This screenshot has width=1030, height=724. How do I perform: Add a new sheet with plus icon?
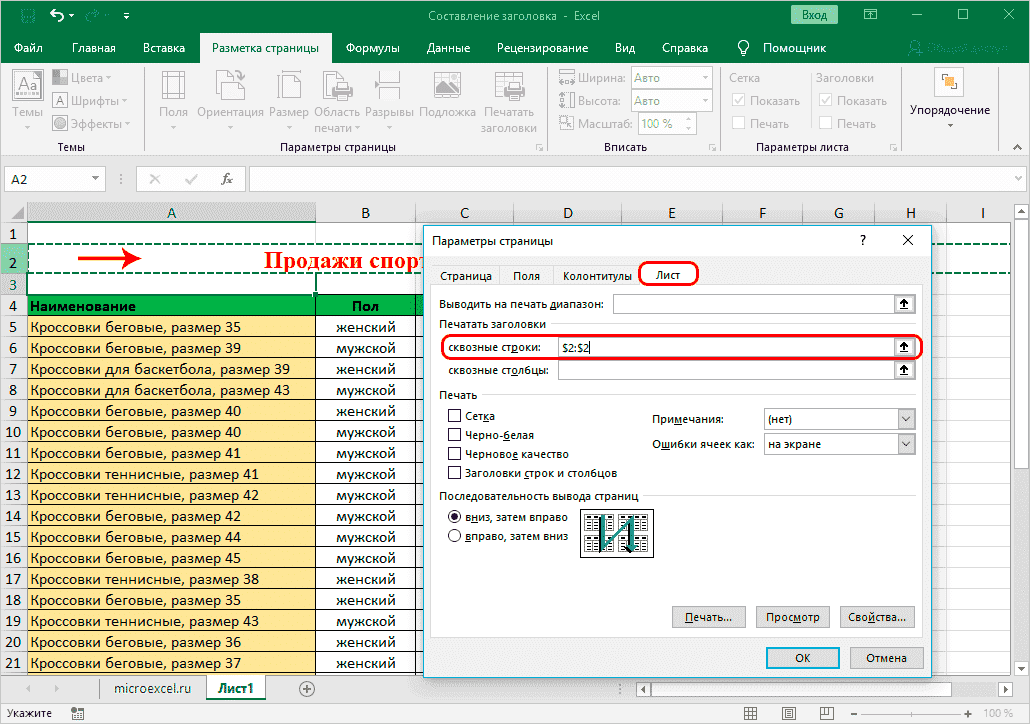coord(307,688)
